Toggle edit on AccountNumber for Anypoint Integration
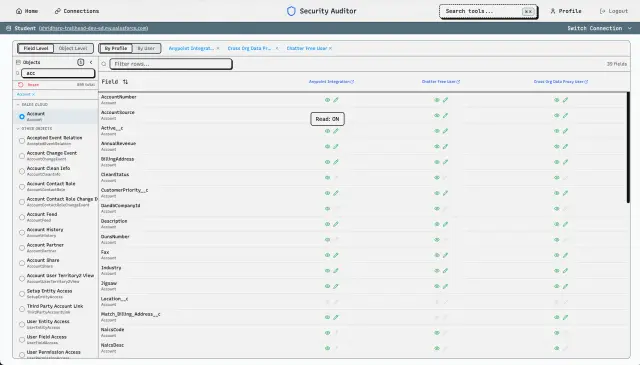The height and width of the screenshot is (365, 640). [x=336, y=100]
